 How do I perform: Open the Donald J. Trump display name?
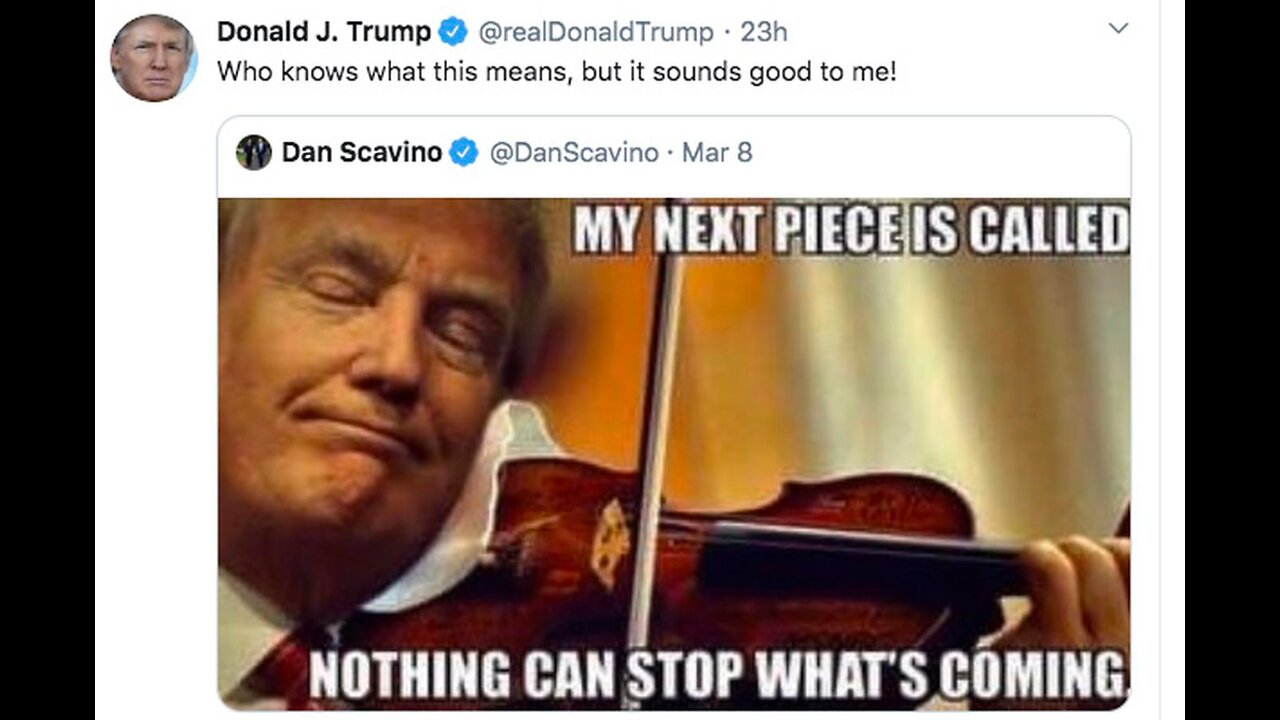[323, 32]
